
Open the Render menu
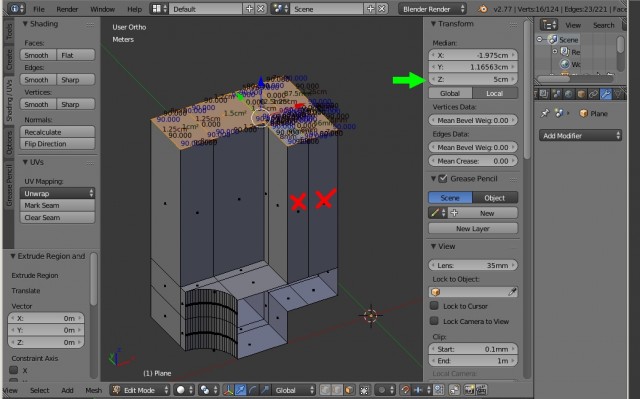(x=67, y=9)
